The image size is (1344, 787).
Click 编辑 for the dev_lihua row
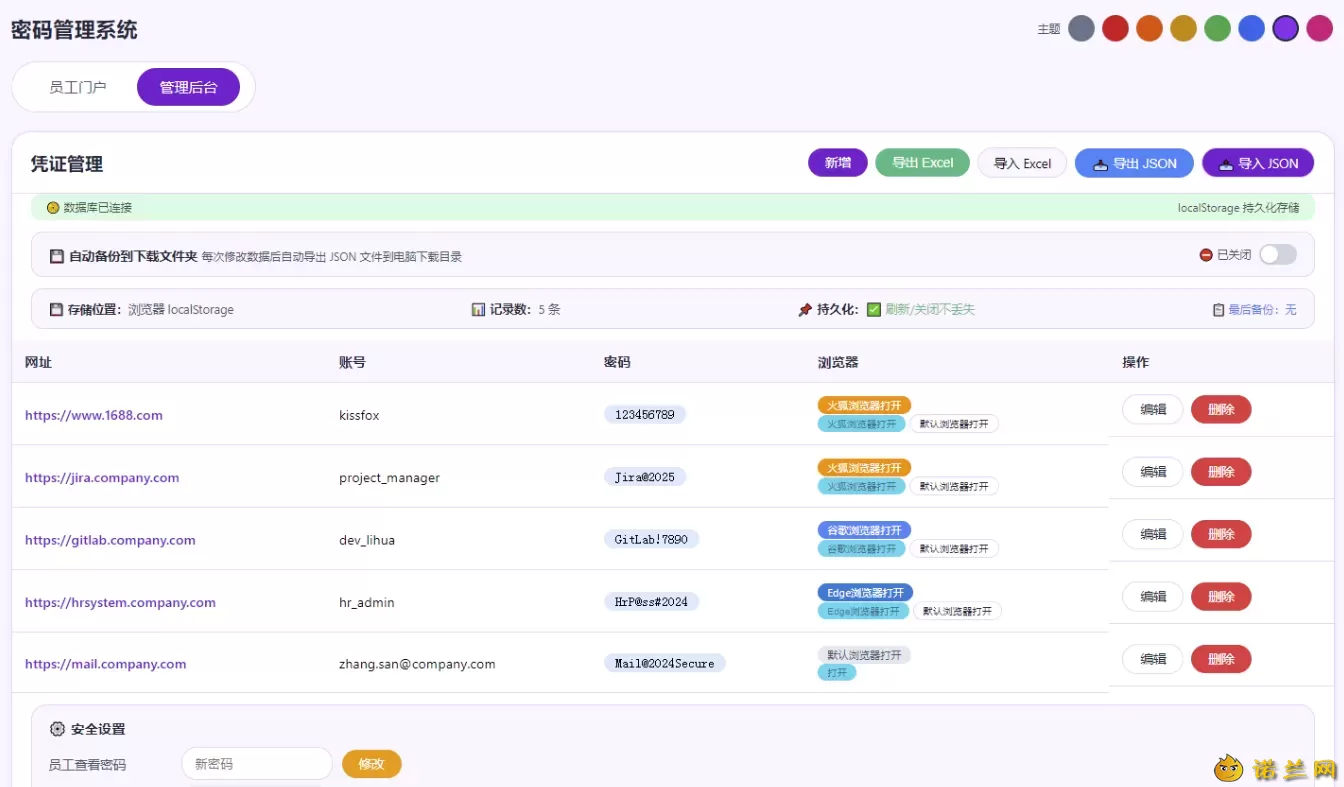point(1153,534)
